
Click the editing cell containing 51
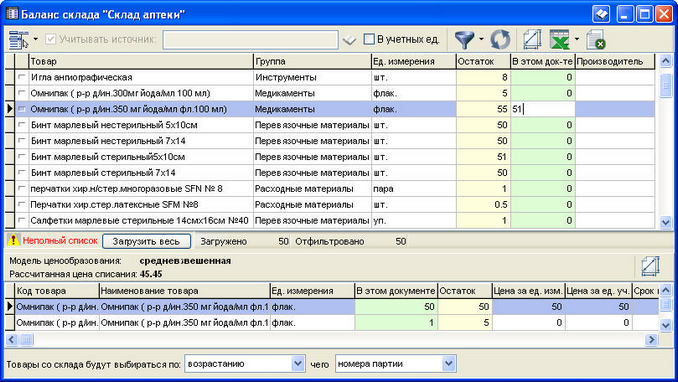(x=543, y=109)
